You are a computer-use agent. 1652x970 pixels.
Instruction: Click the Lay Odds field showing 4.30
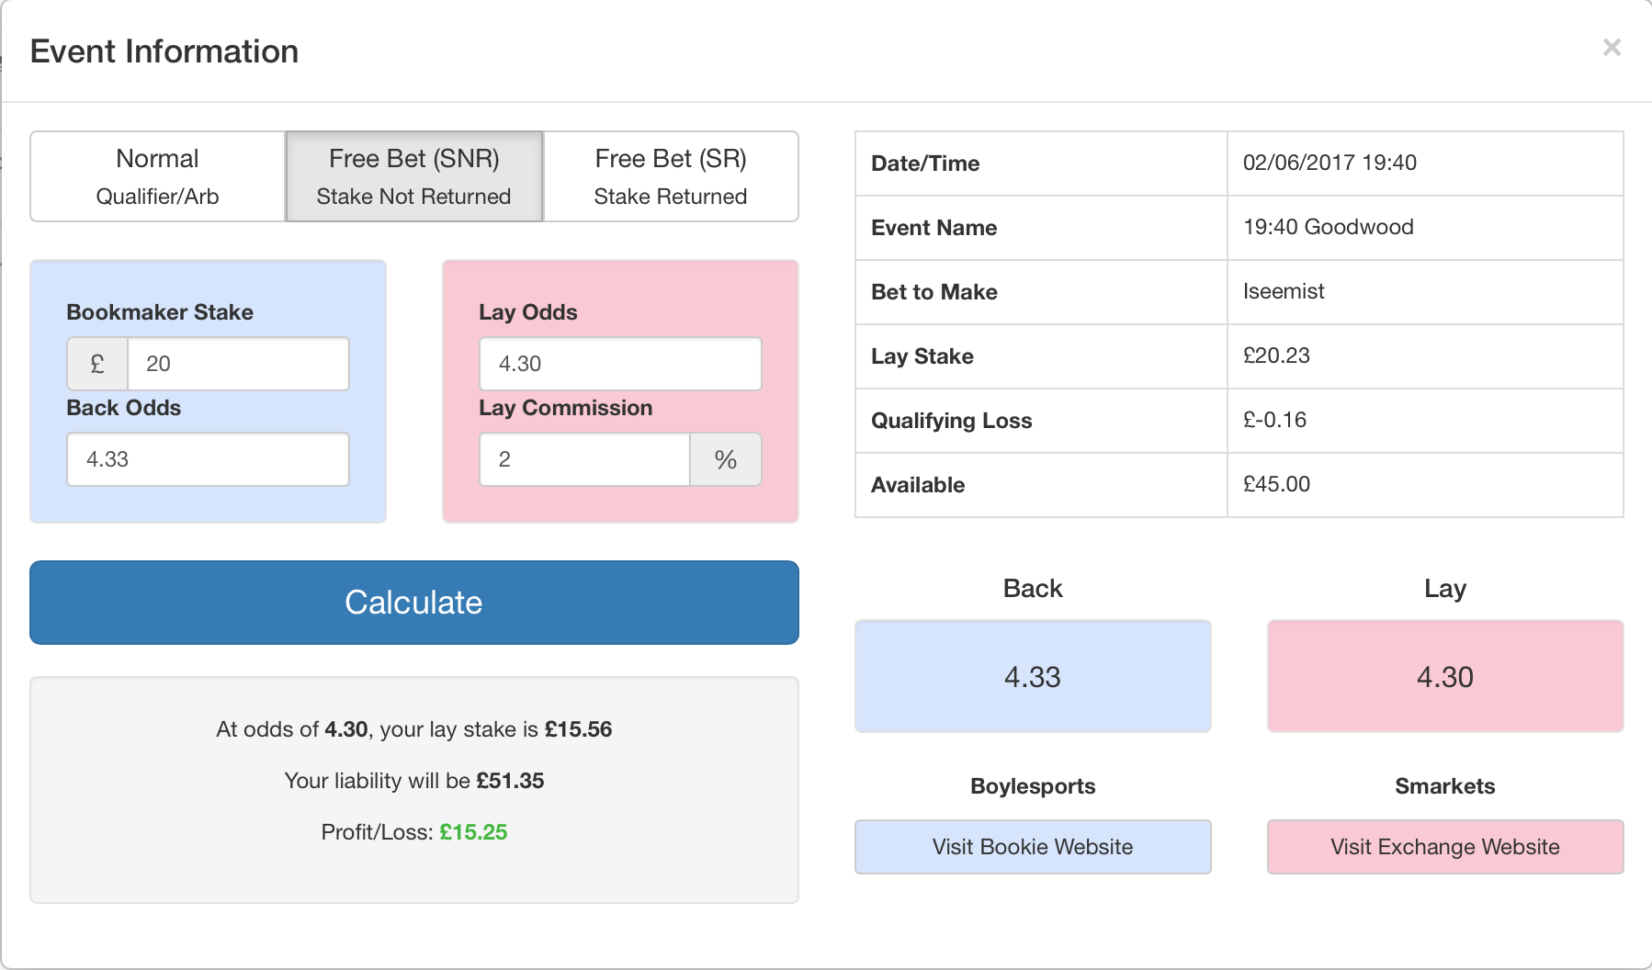(619, 363)
